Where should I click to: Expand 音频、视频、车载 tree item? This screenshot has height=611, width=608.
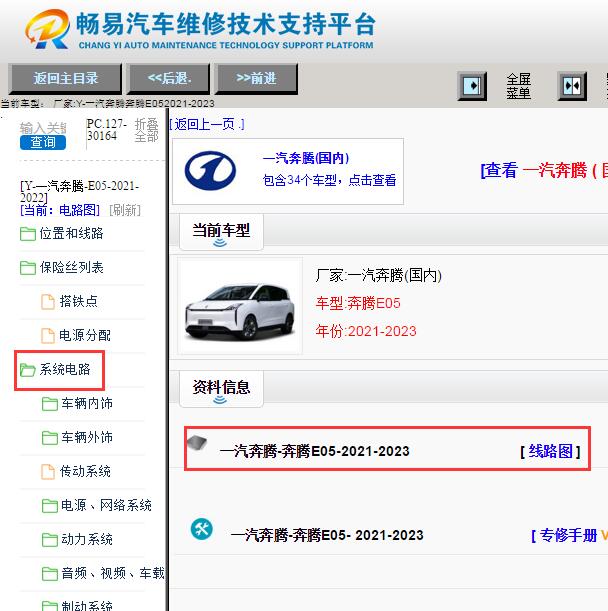click(113, 574)
